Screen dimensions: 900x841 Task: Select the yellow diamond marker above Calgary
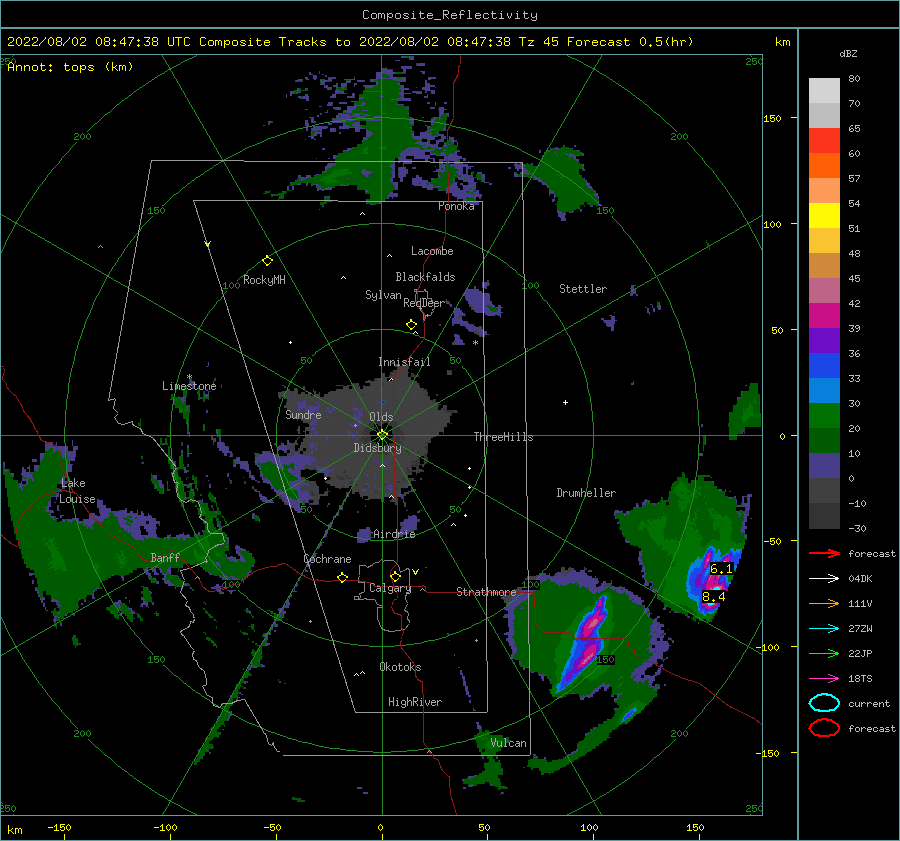pos(395,576)
